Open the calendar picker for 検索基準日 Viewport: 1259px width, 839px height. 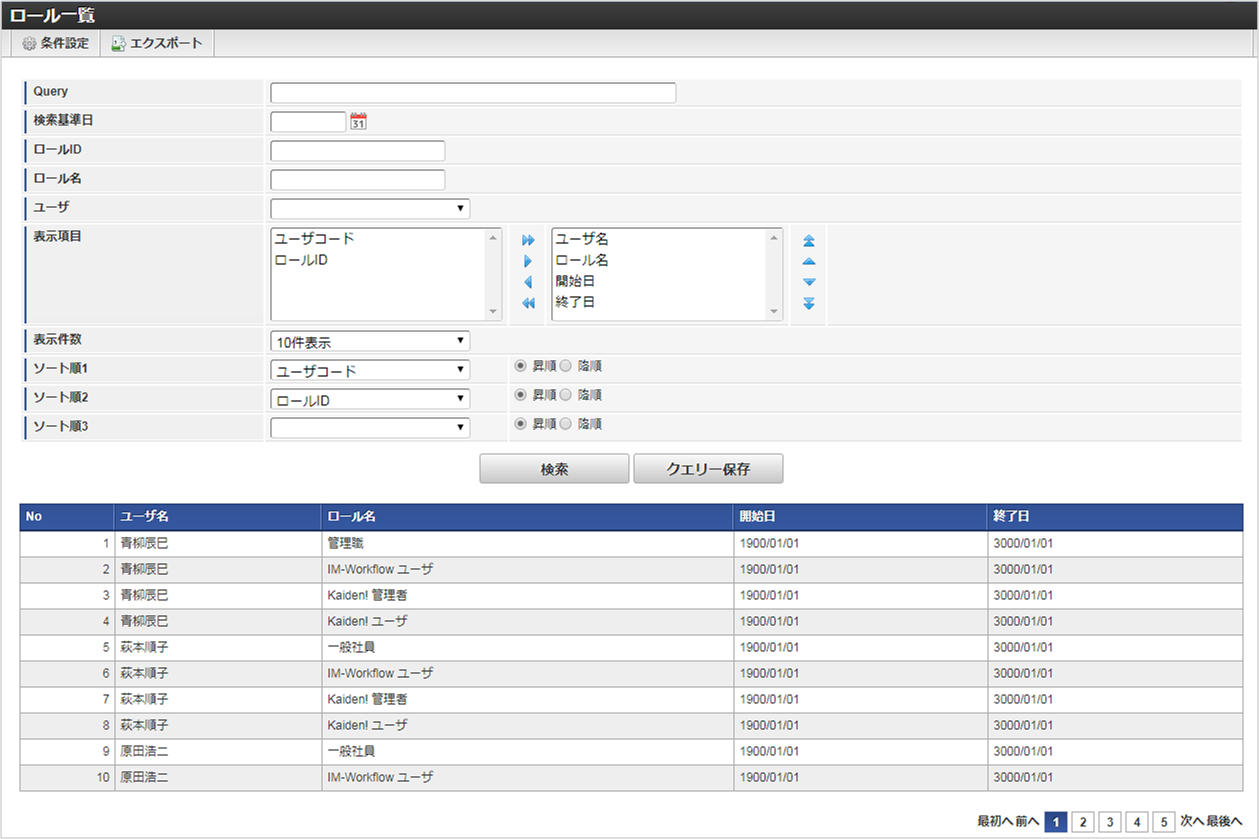pos(359,122)
